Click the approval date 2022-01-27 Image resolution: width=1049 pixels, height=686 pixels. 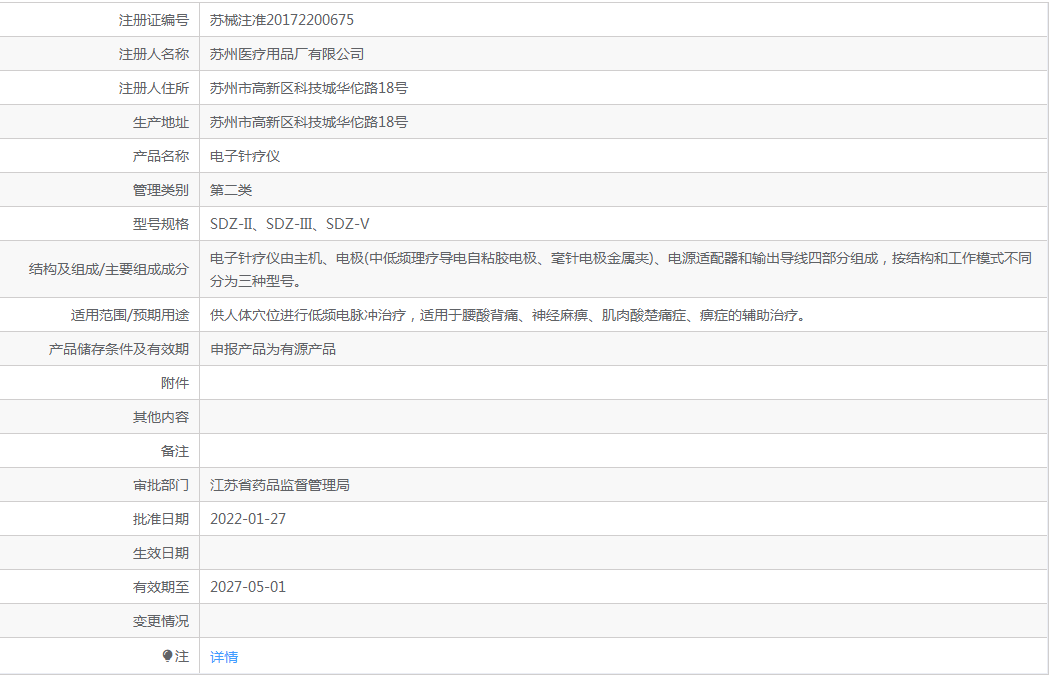pos(248,519)
